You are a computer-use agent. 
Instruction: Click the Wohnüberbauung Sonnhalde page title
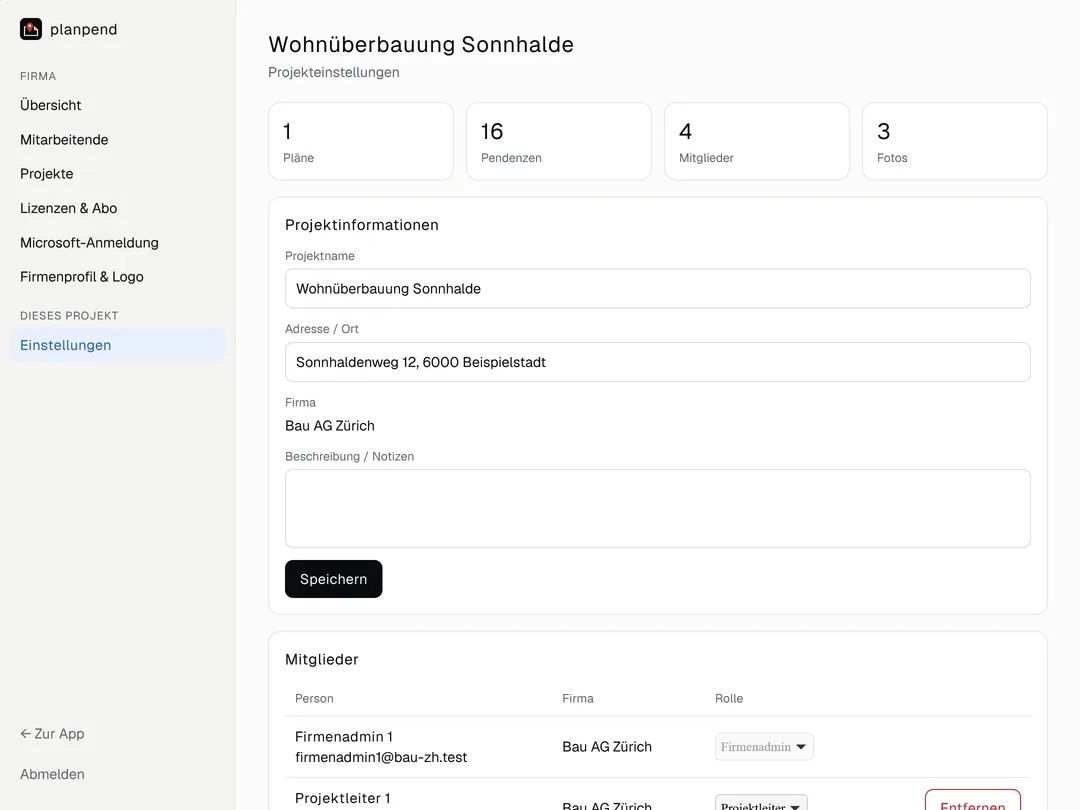[x=421, y=44]
